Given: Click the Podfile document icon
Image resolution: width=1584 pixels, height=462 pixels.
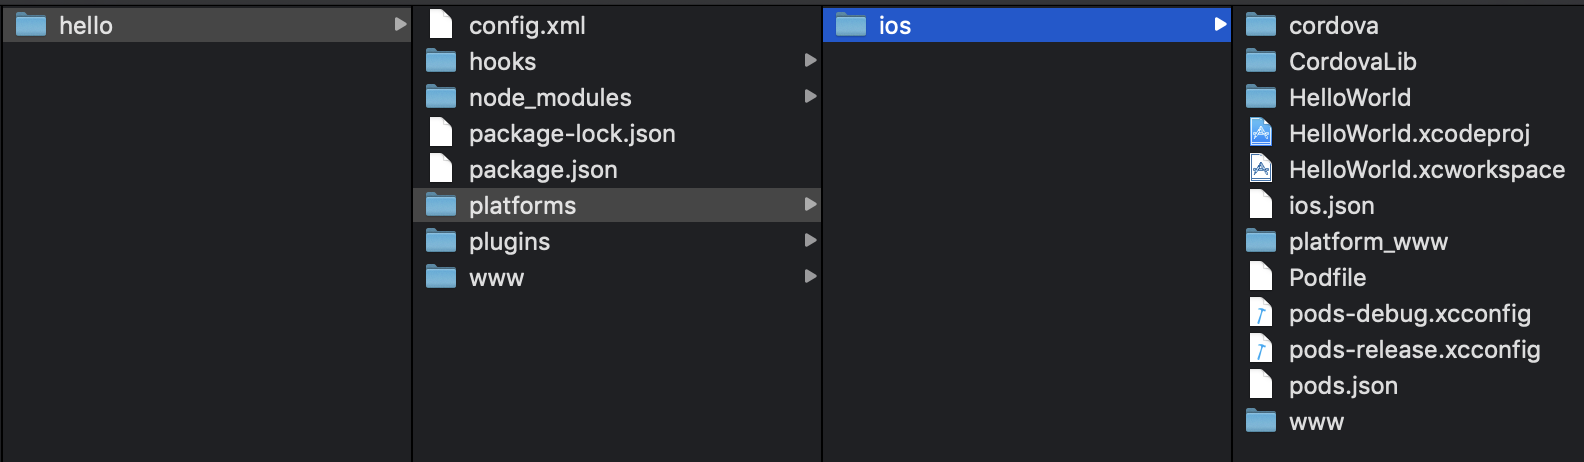Looking at the screenshot, I should 1261,277.
